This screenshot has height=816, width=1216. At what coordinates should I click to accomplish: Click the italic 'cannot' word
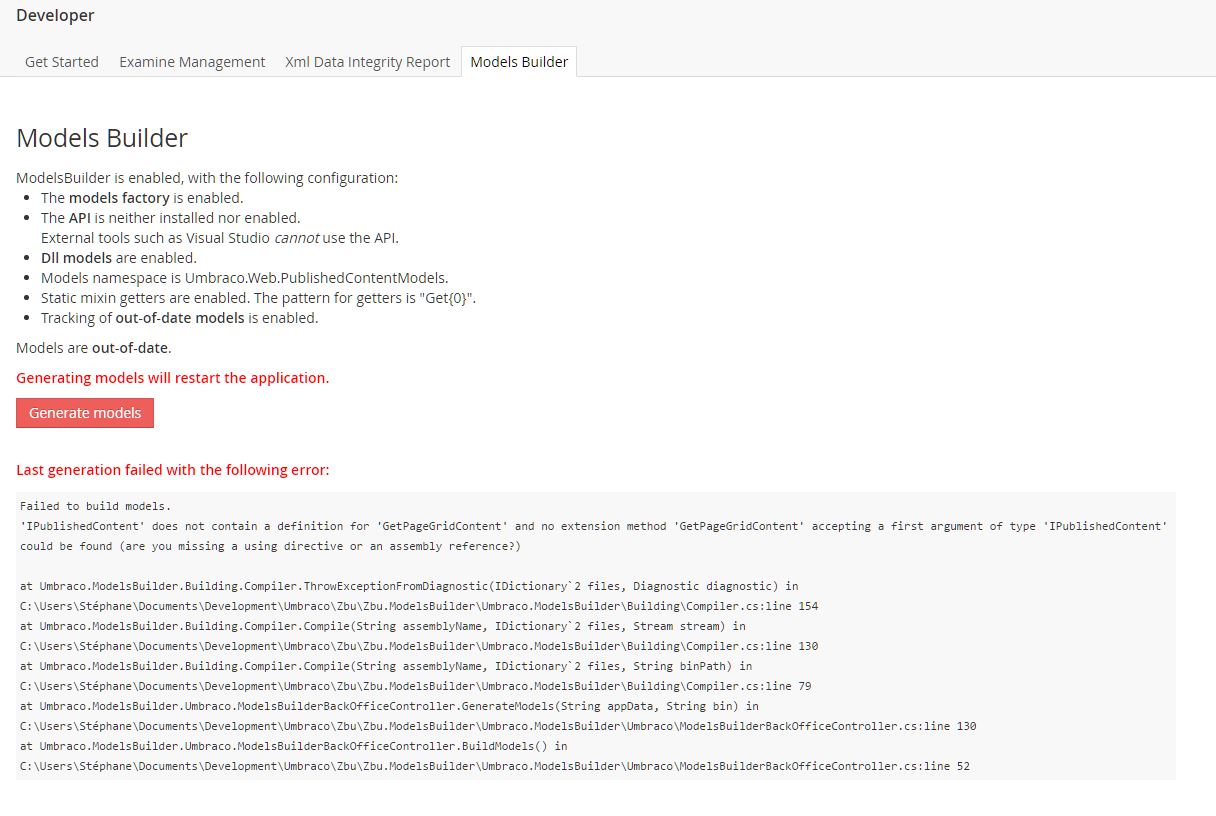(296, 238)
